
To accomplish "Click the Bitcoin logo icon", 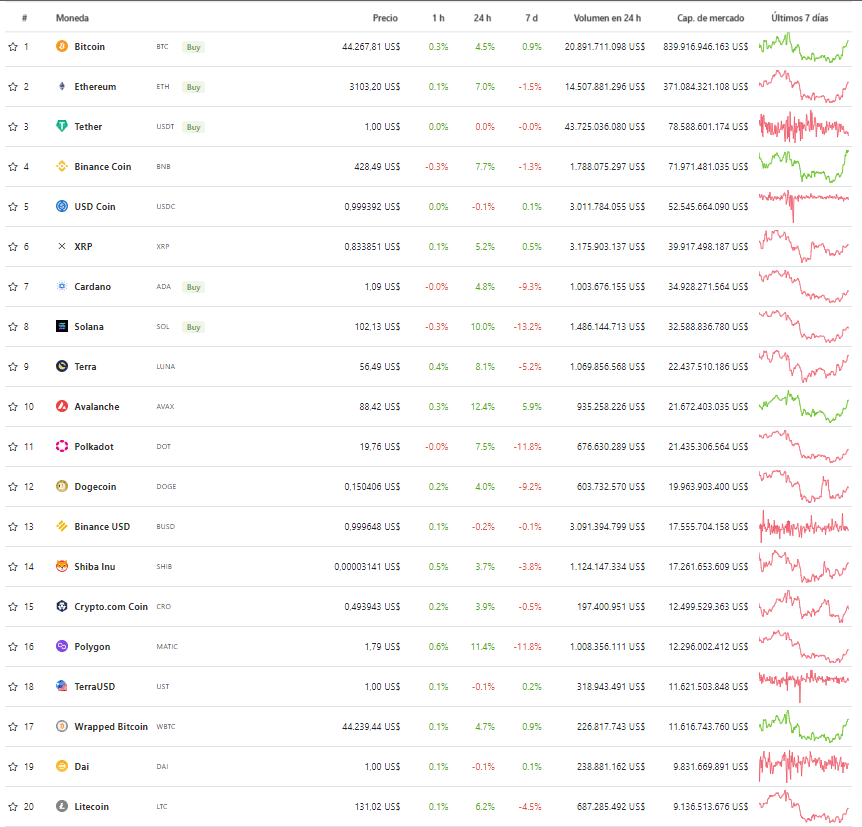I will (x=62, y=46).
